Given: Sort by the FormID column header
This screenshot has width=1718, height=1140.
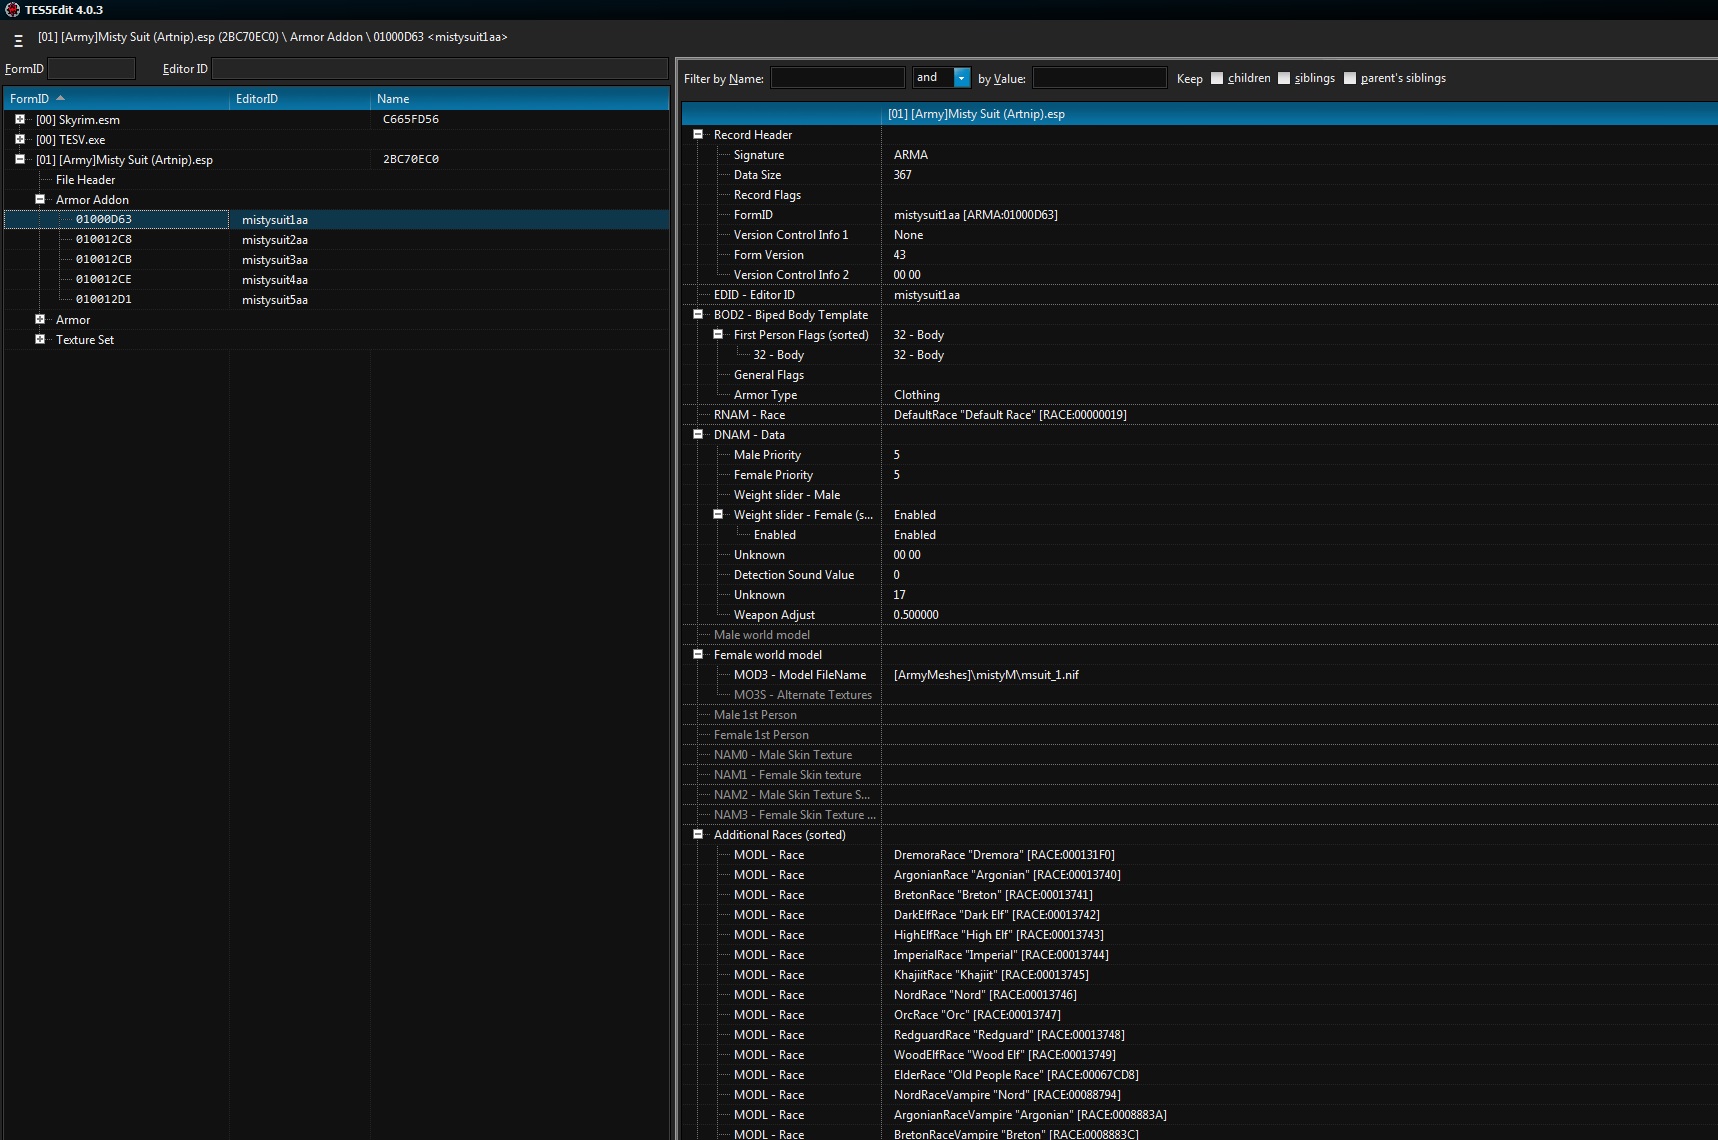Looking at the screenshot, I should [30, 99].
